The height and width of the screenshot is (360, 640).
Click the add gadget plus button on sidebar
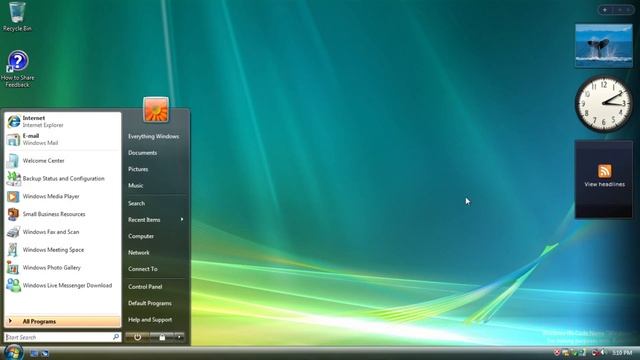[x=604, y=10]
